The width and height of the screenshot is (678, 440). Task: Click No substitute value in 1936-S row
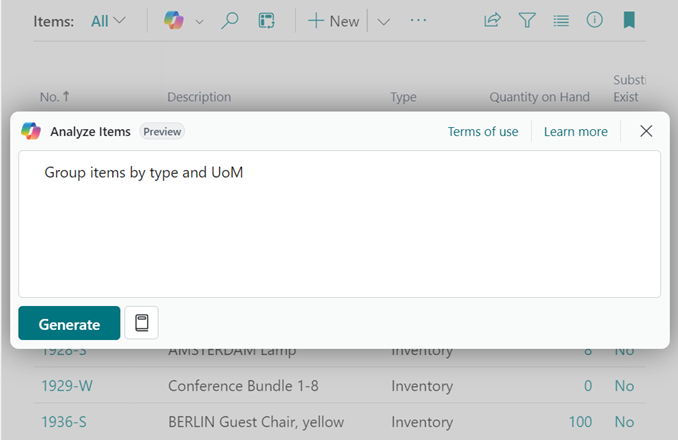624,422
